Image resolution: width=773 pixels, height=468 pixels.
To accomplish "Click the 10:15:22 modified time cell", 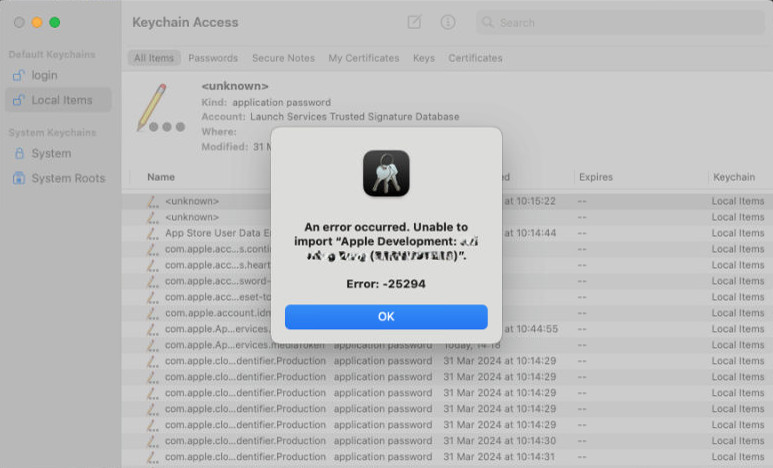I will coord(529,201).
